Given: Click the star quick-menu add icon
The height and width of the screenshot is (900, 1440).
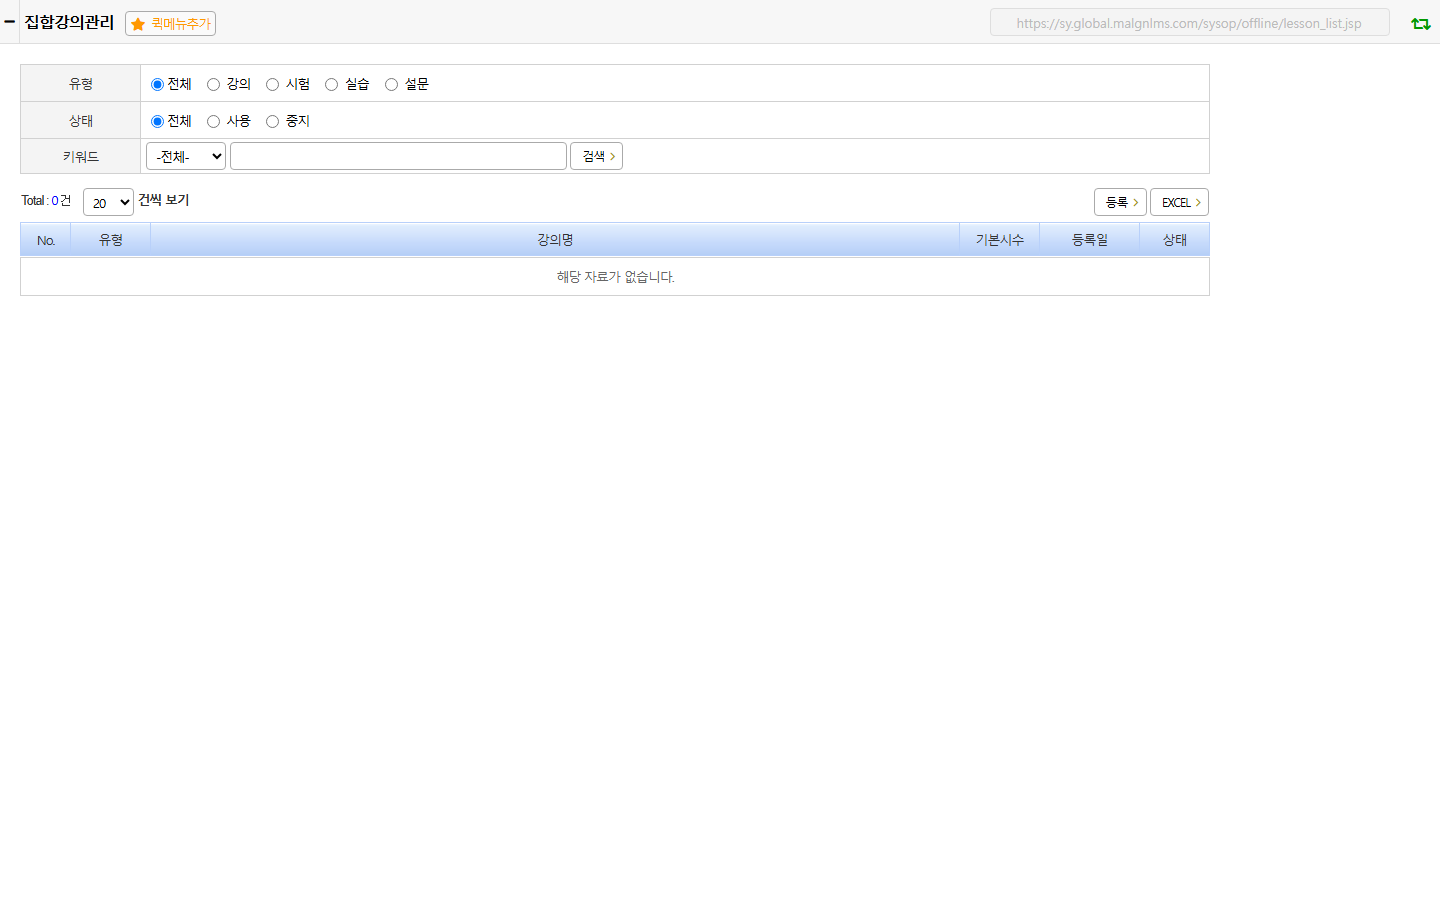Looking at the screenshot, I should click(x=138, y=24).
